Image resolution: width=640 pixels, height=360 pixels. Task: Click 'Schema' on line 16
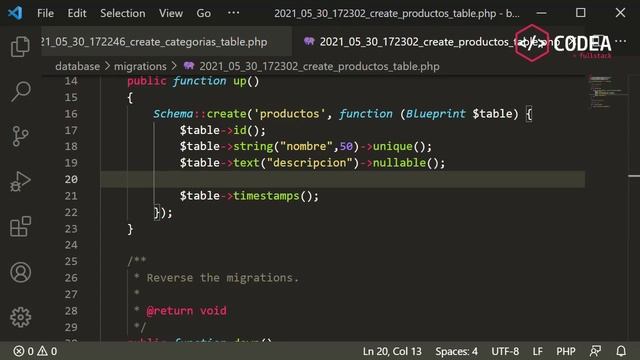tap(173, 113)
